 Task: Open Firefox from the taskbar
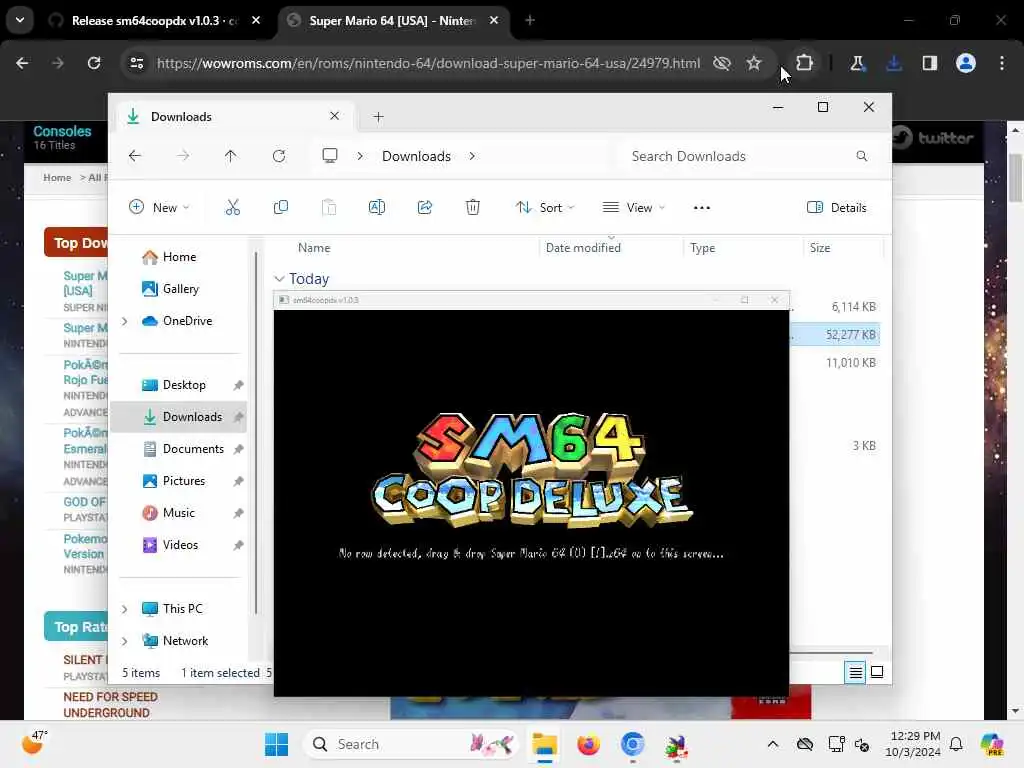(588, 744)
